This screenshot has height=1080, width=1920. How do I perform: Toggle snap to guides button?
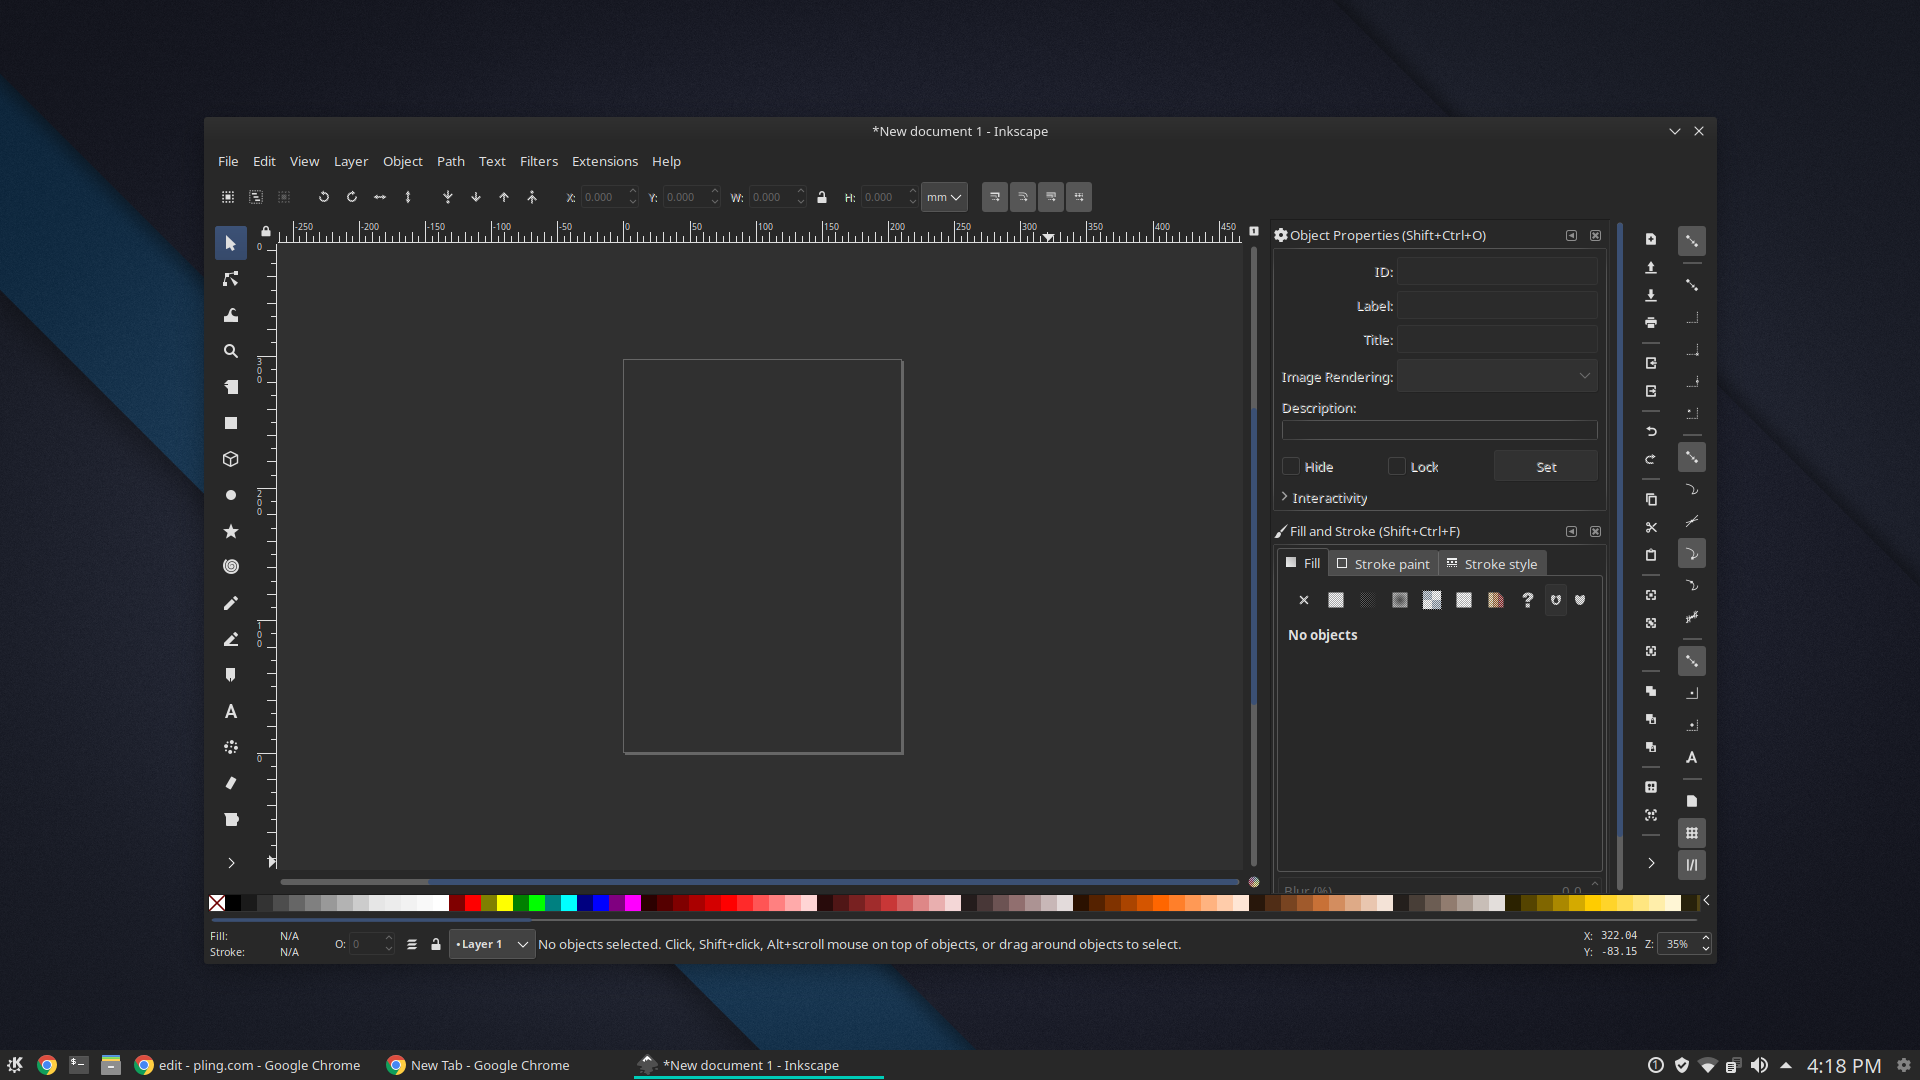pos(1692,865)
